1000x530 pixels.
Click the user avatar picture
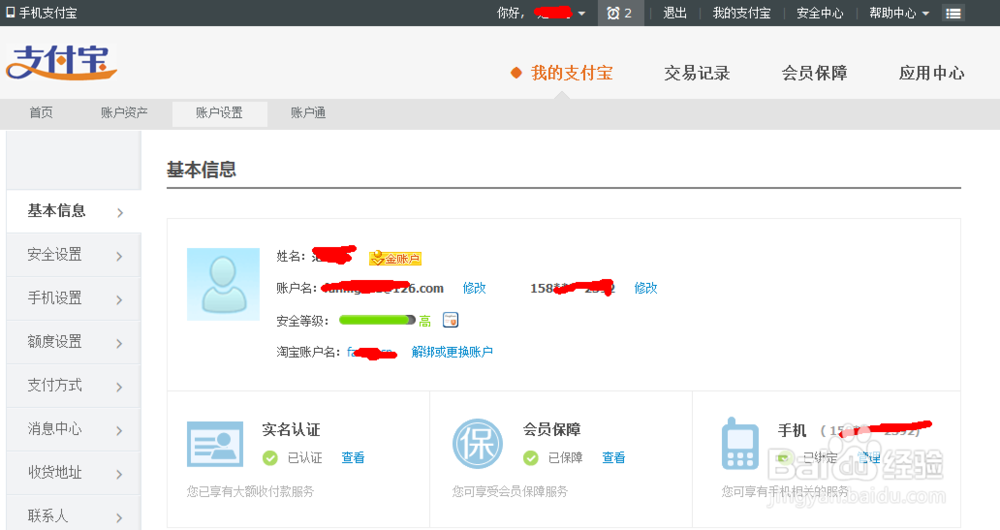223,284
